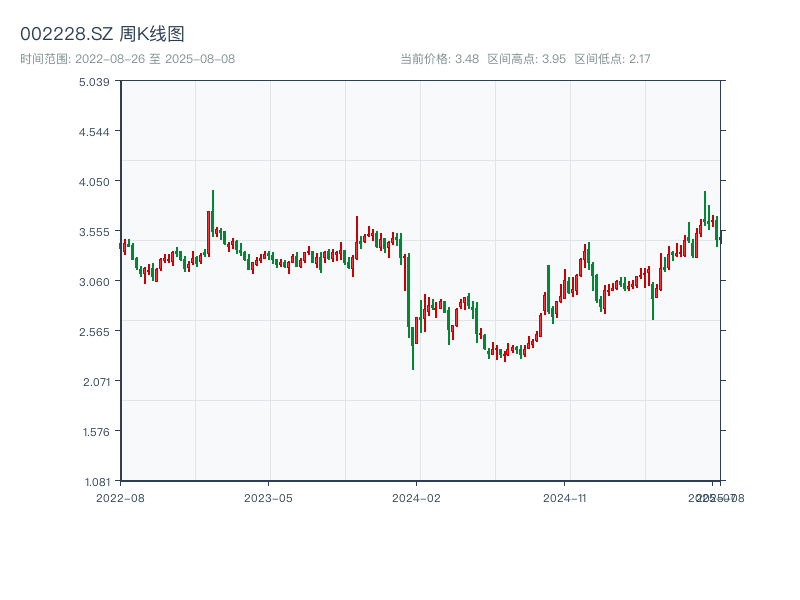Click the 区间低点 2.17 label
Viewport: 800px width, 600px height.
point(612,59)
